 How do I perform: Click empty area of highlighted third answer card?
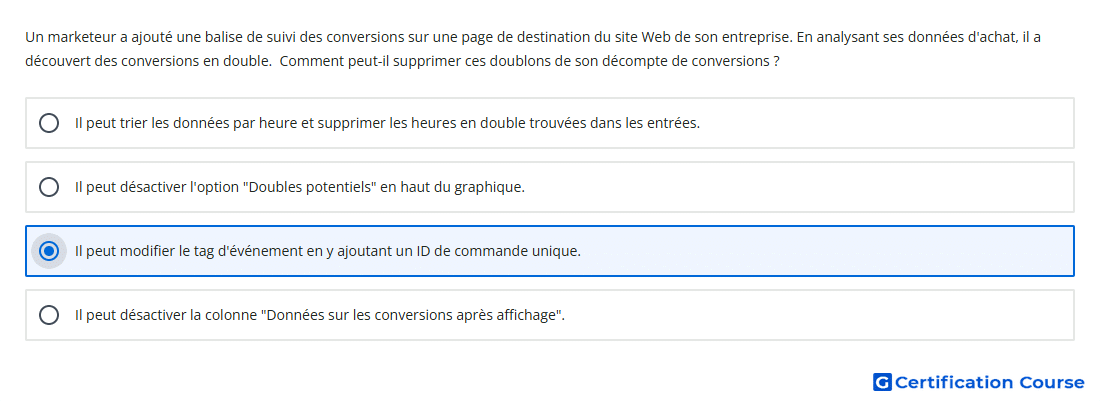tap(828, 251)
